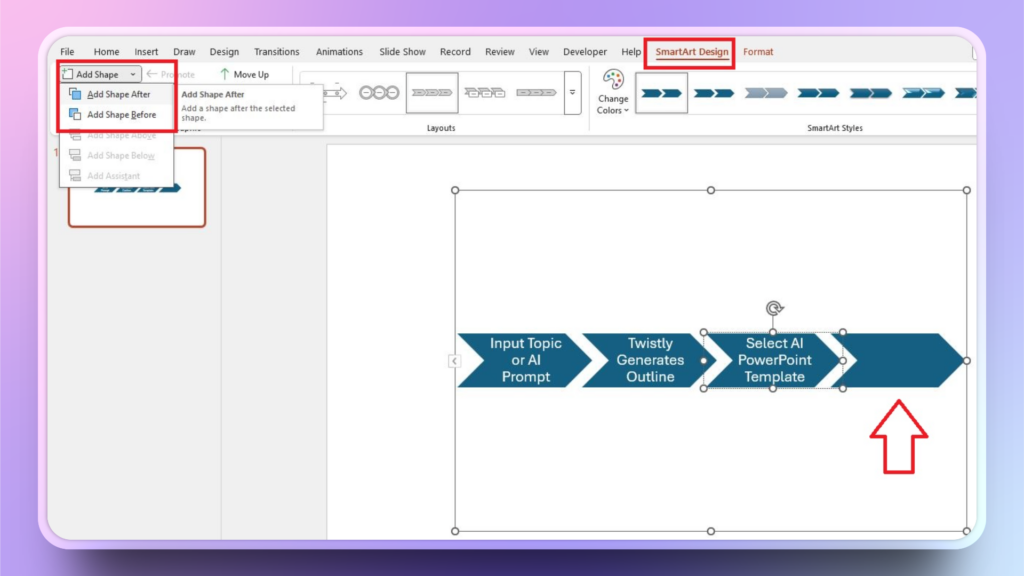The height and width of the screenshot is (576, 1024).
Task: Select the slide 1 thumbnail
Action: point(137,188)
